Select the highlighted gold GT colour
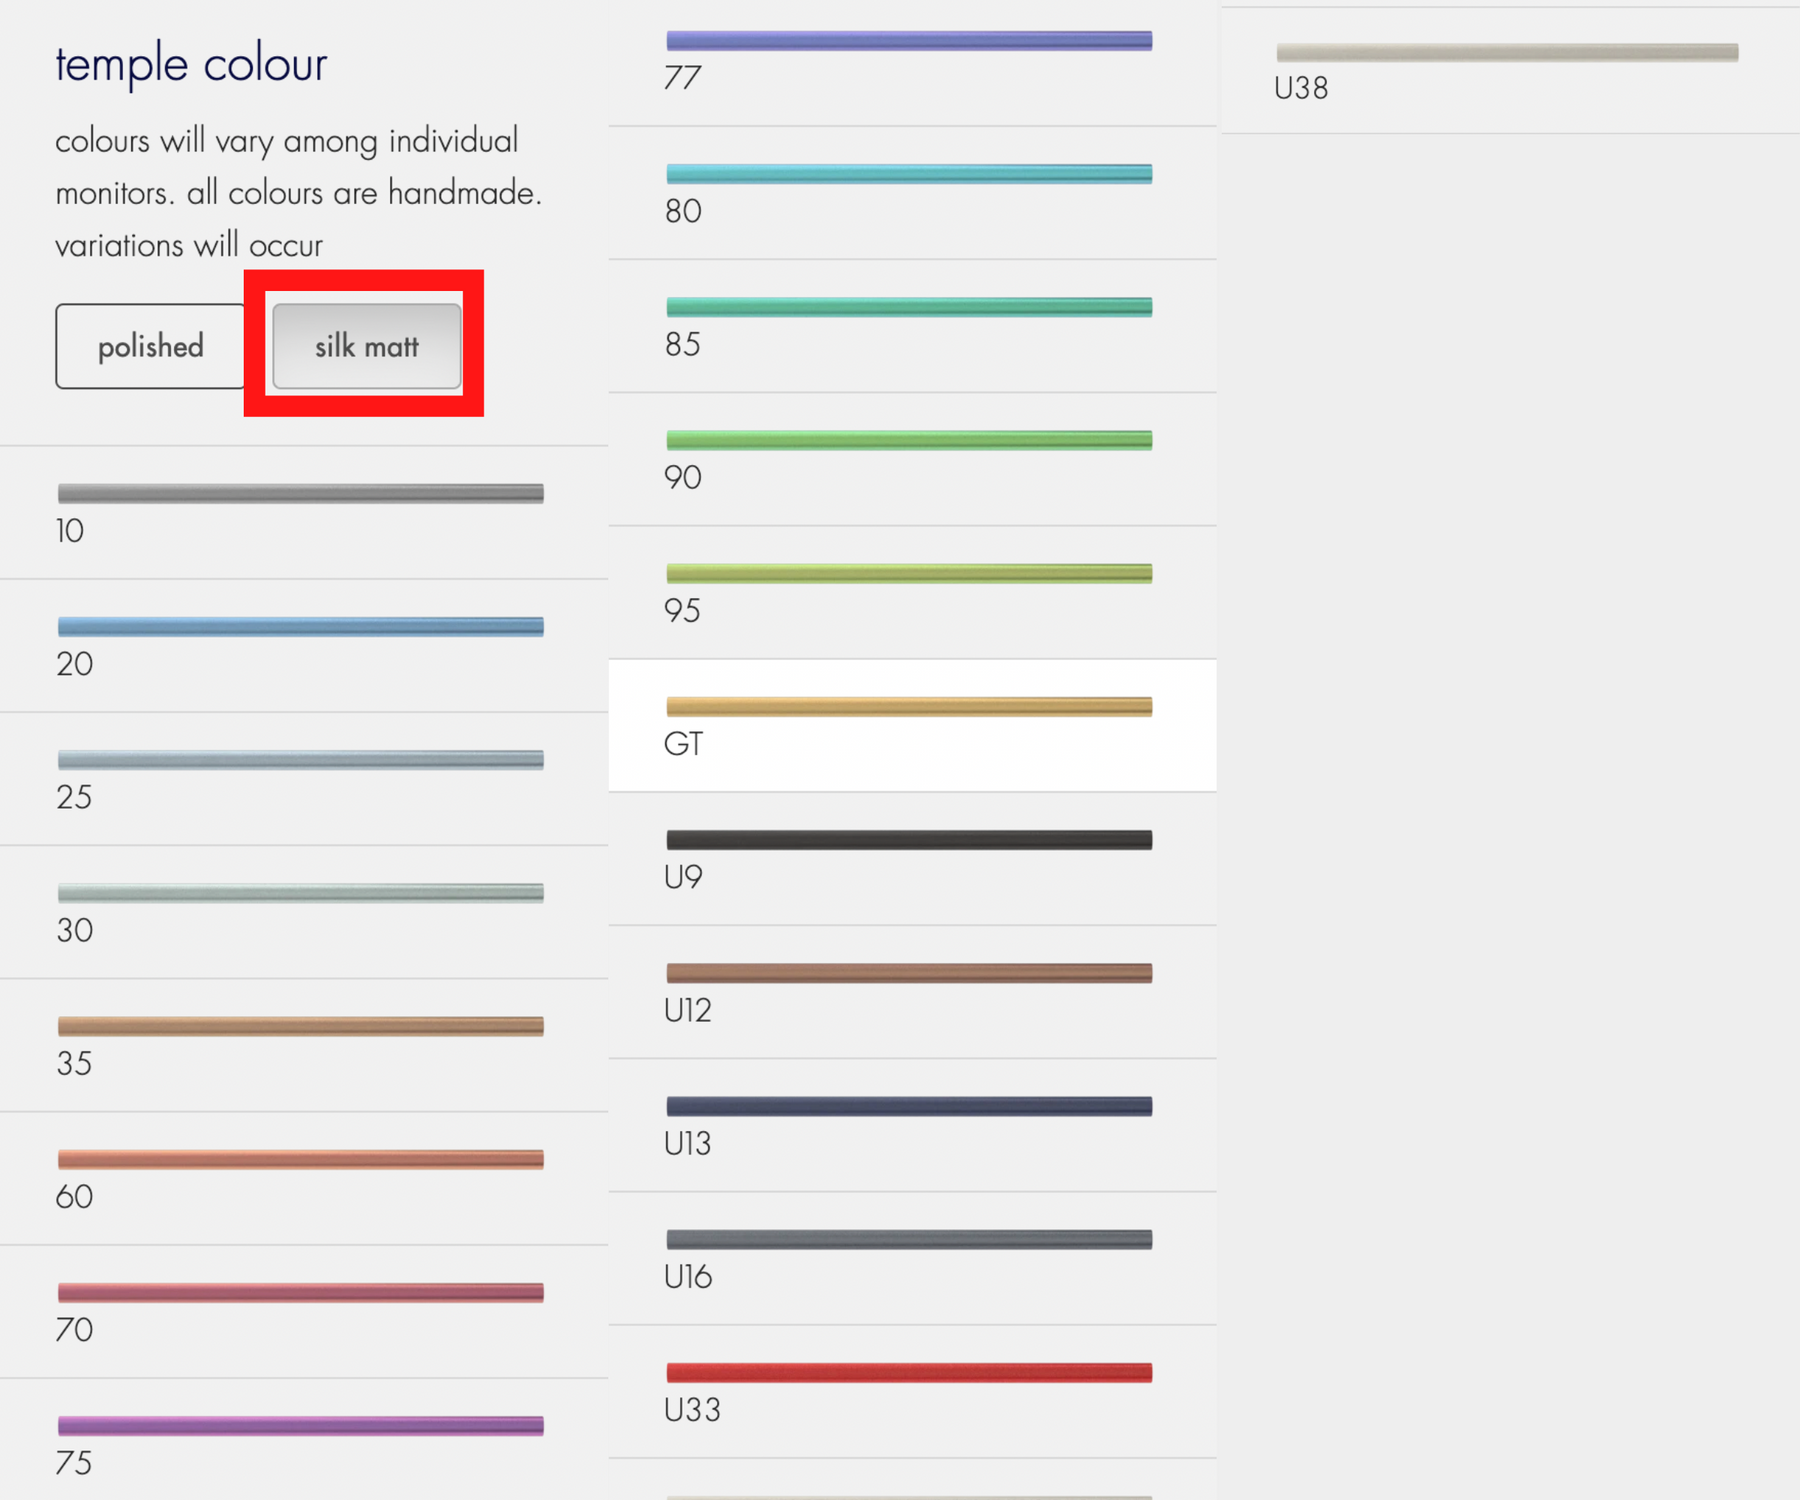1800x1500 pixels. point(909,724)
